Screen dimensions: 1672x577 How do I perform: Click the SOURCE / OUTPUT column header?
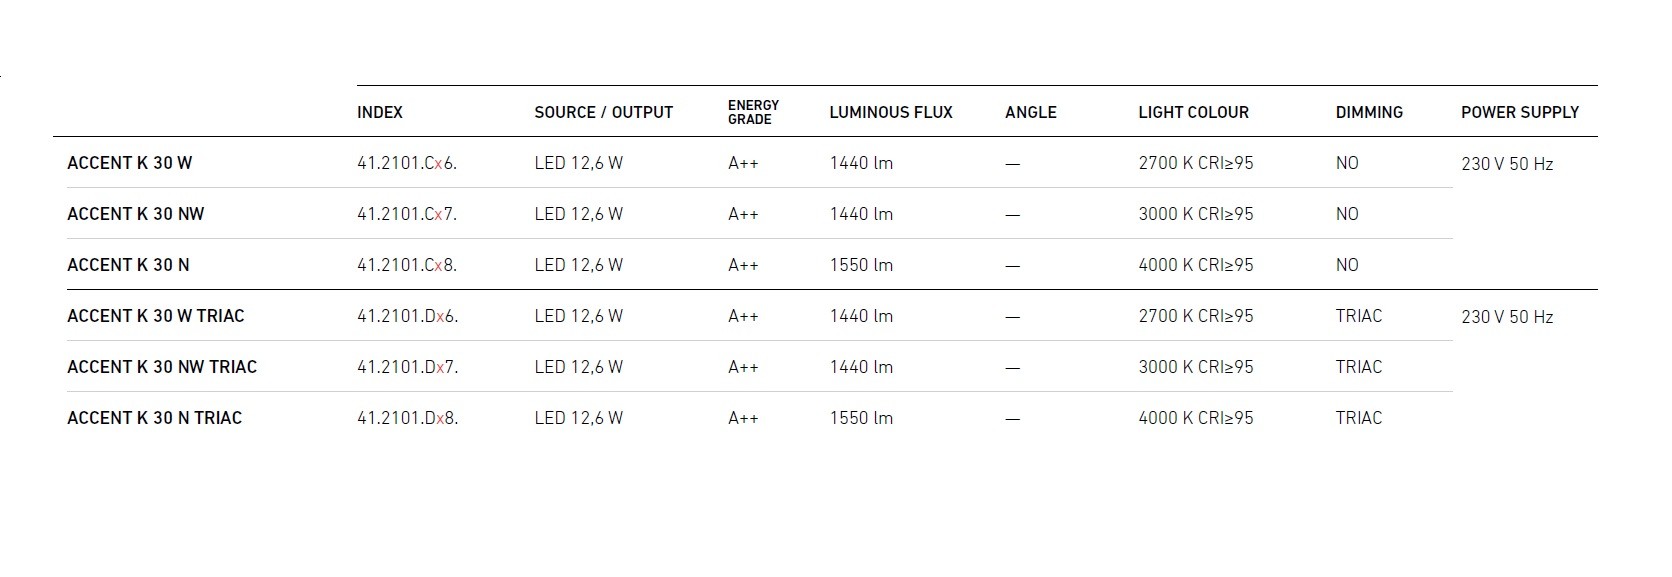click(603, 113)
